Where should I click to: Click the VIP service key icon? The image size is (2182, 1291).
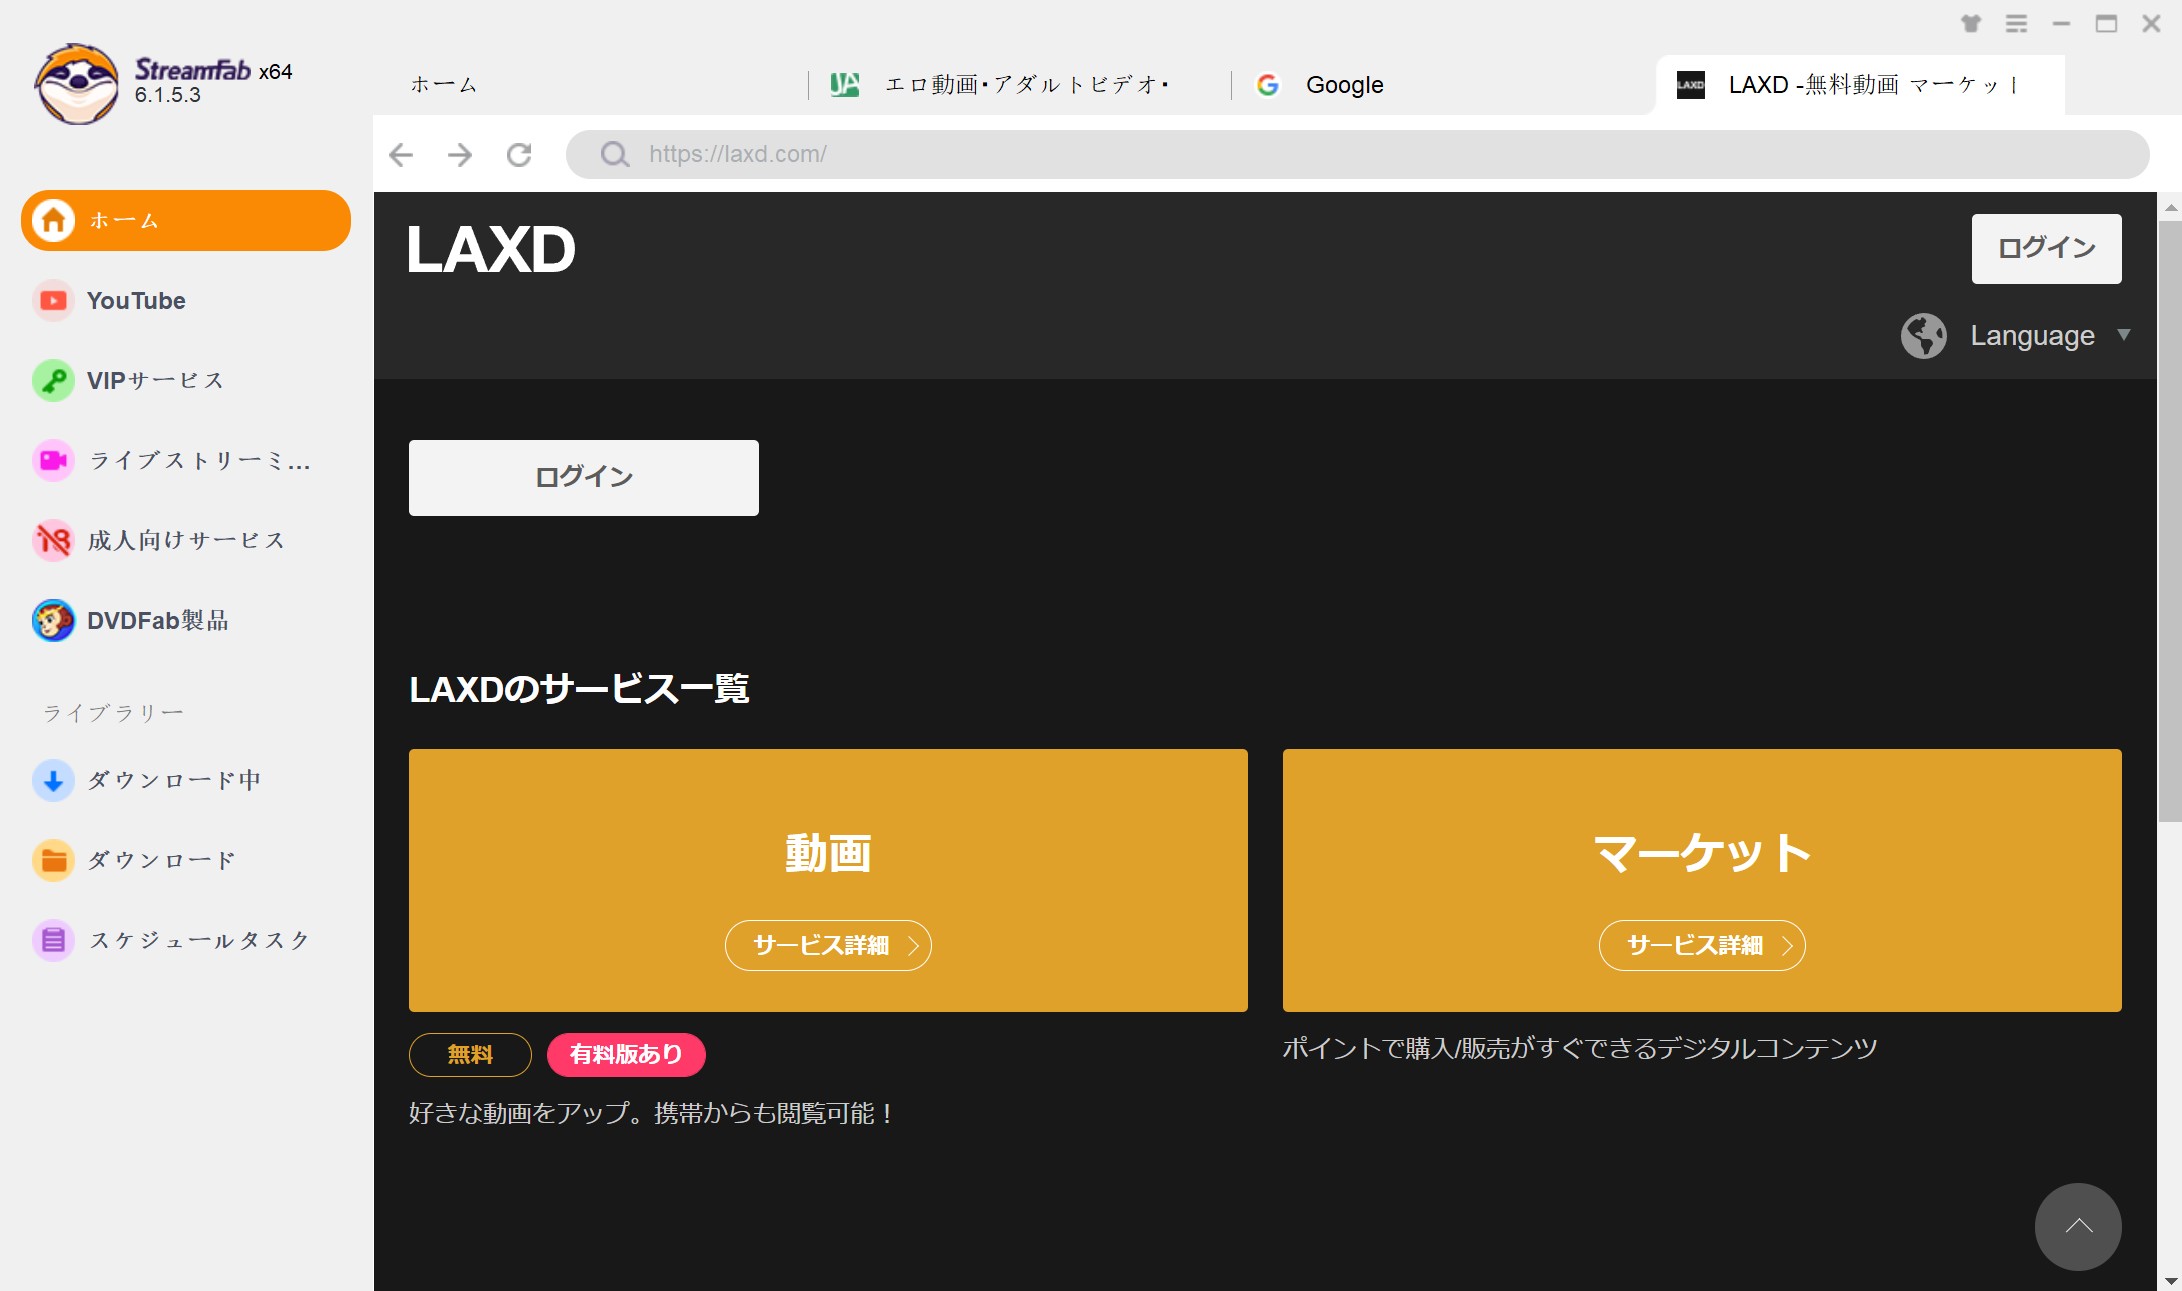(54, 381)
